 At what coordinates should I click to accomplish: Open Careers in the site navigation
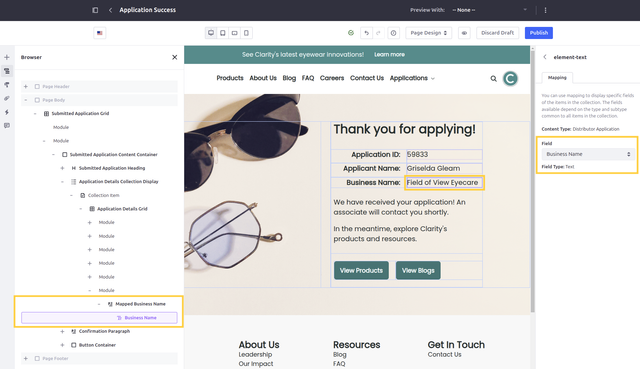332,78
